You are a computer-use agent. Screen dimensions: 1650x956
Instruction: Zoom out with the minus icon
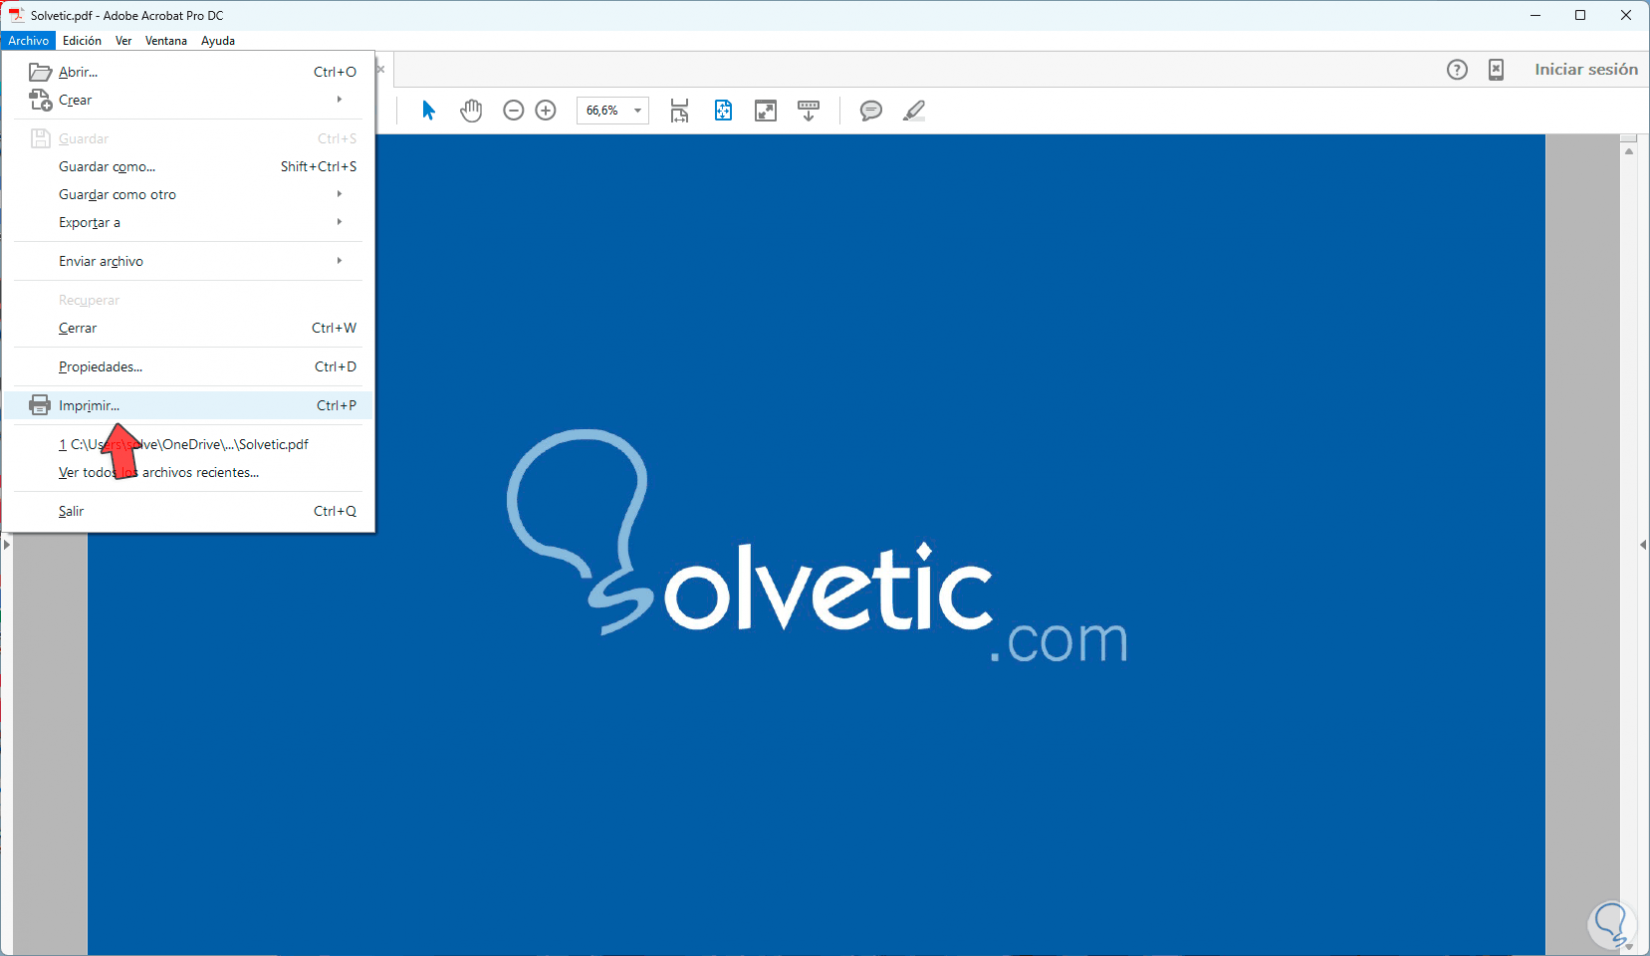click(x=513, y=110)
